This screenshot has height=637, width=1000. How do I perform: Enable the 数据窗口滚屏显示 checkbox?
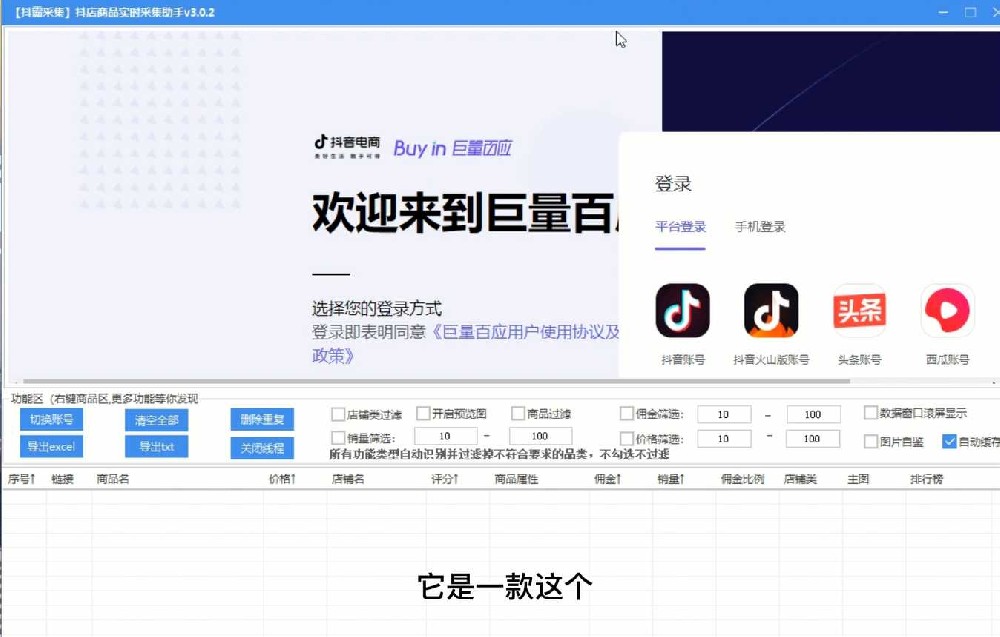[x=871, y=413]
